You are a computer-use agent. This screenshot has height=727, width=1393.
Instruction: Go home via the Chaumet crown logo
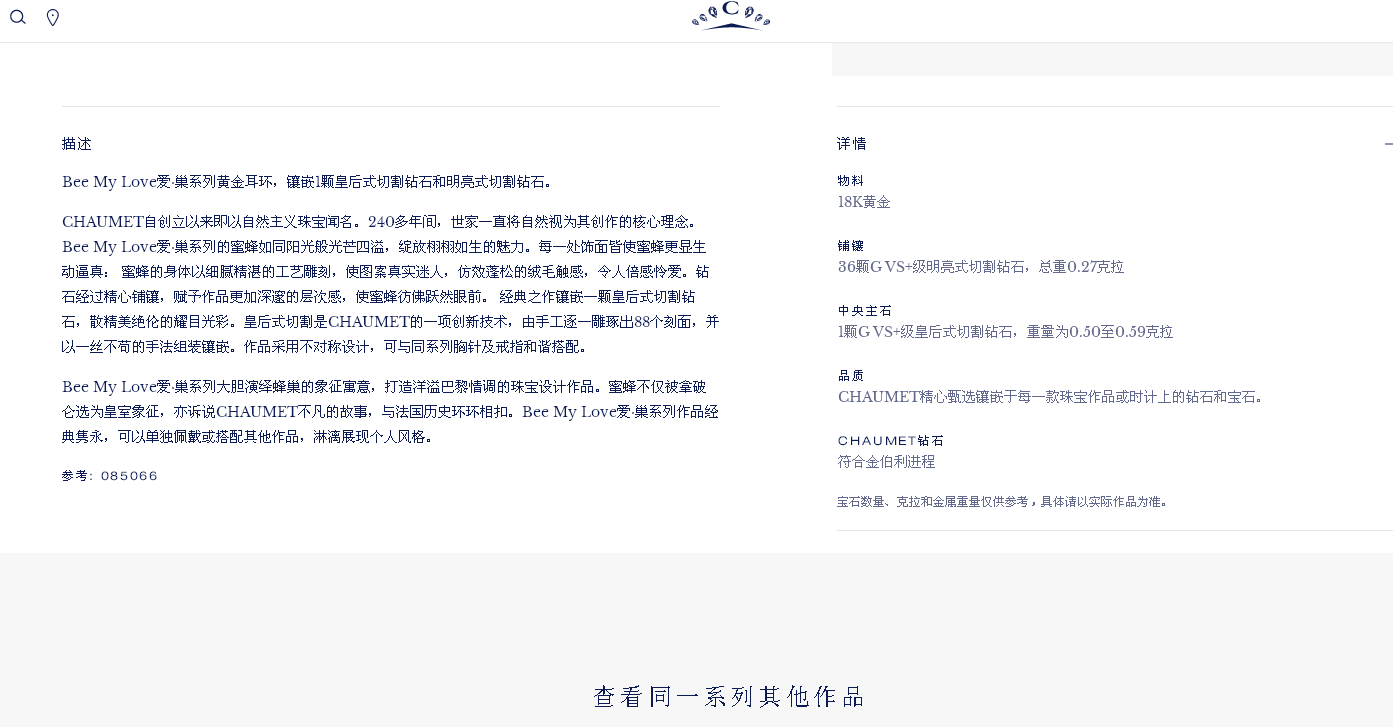click(x=731, y=15)
